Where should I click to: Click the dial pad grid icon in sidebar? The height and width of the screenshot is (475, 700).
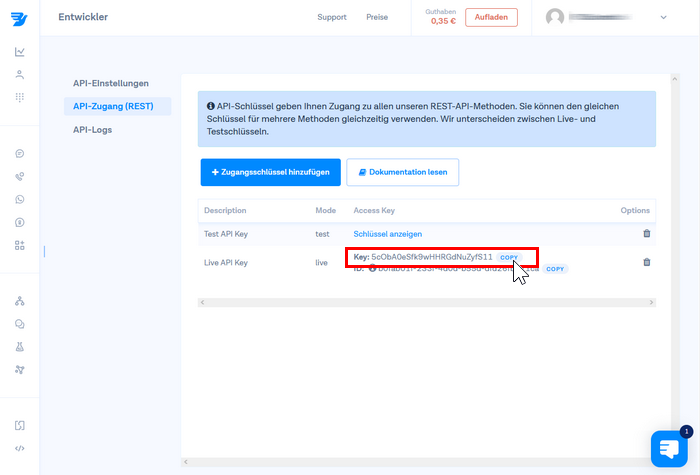20,97
